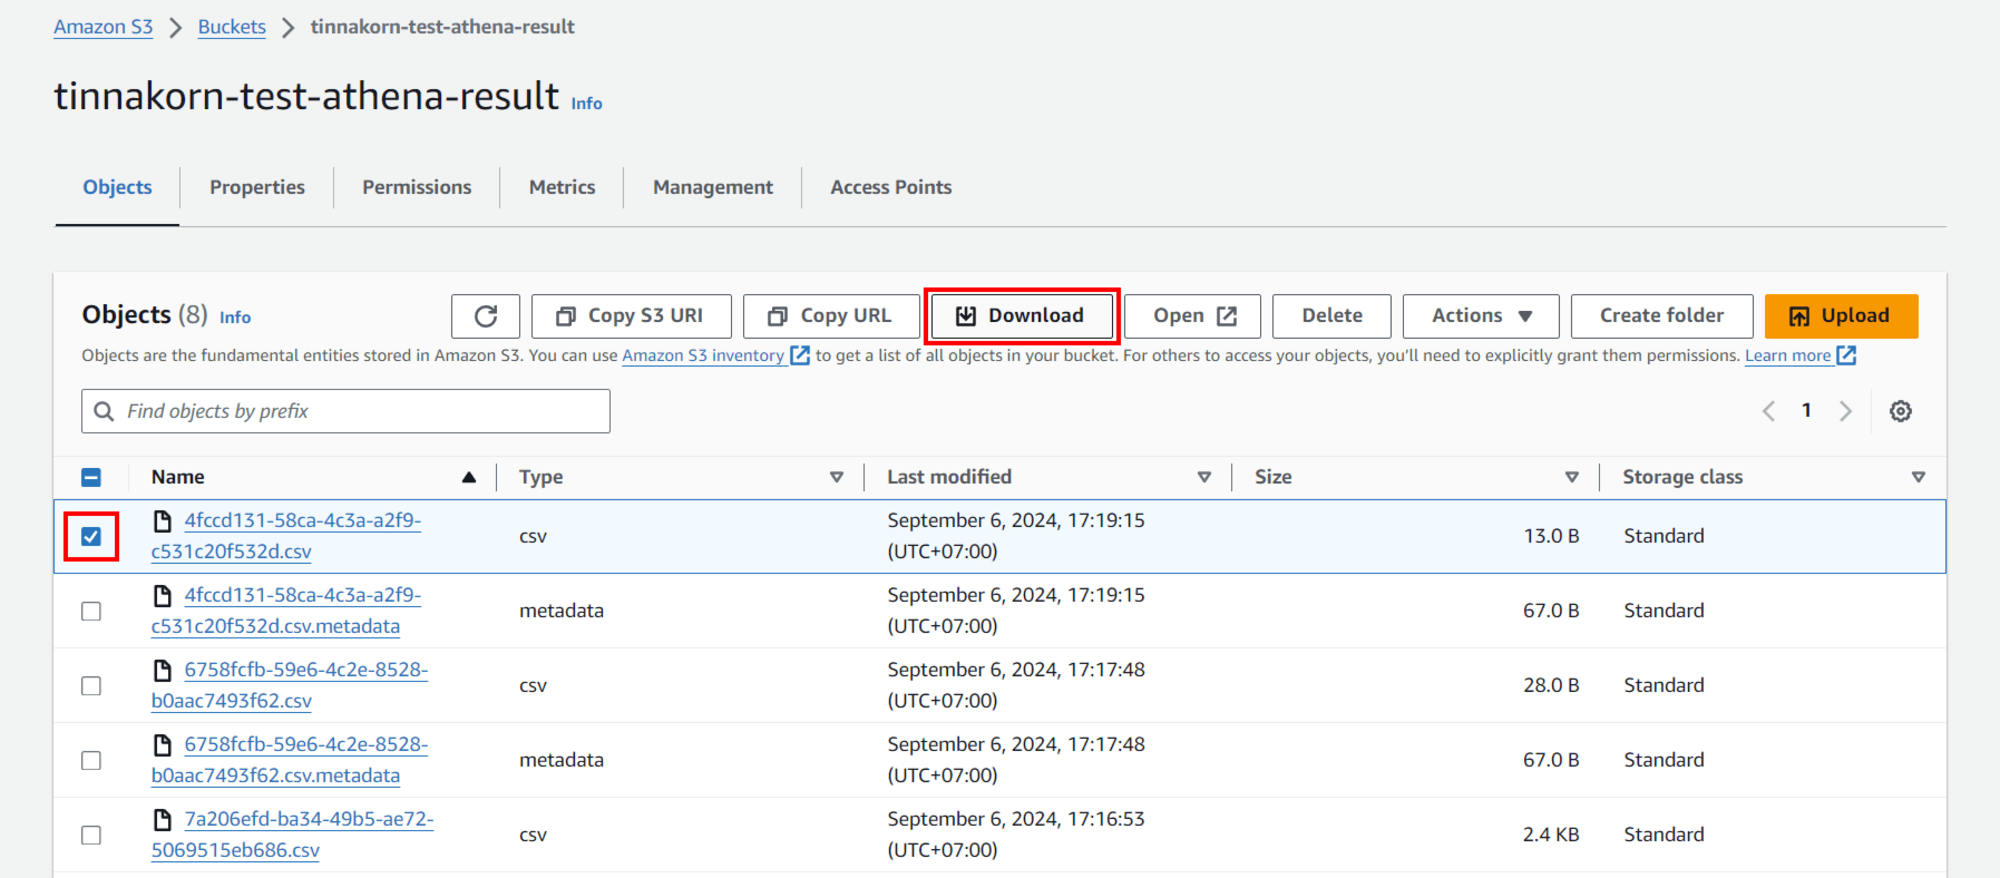Viewport: 2000px width, 878px height.
Task: Switch to the Access Points tab
Action: (891, 187)
